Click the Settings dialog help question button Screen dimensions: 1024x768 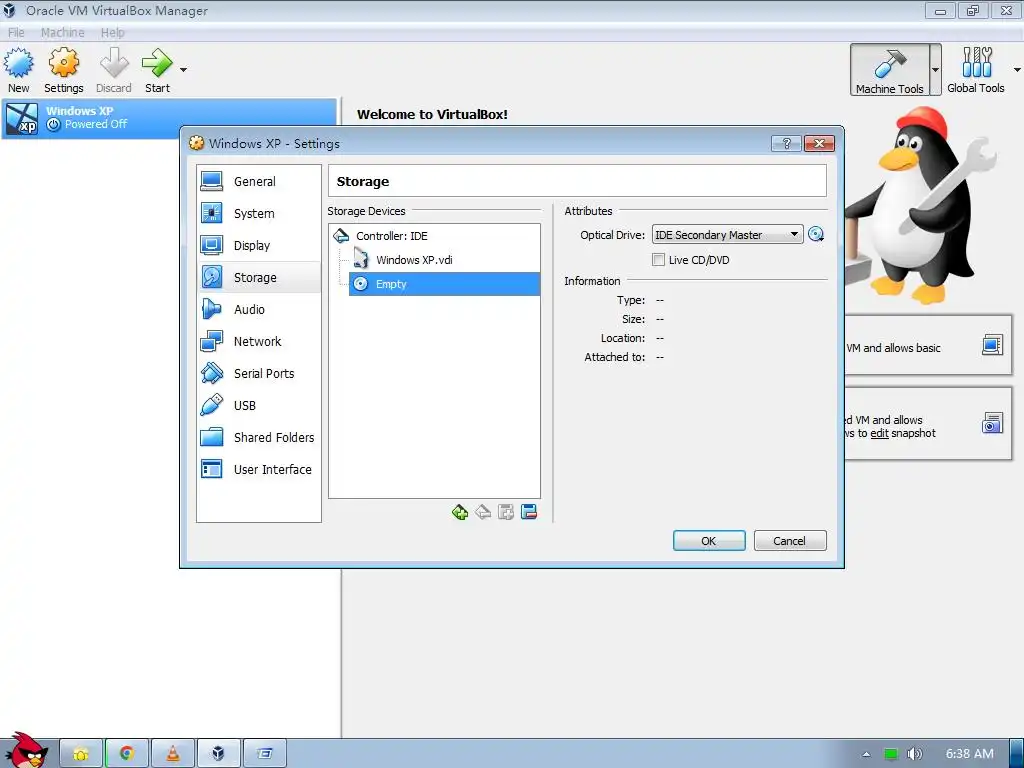pos(786,144)
